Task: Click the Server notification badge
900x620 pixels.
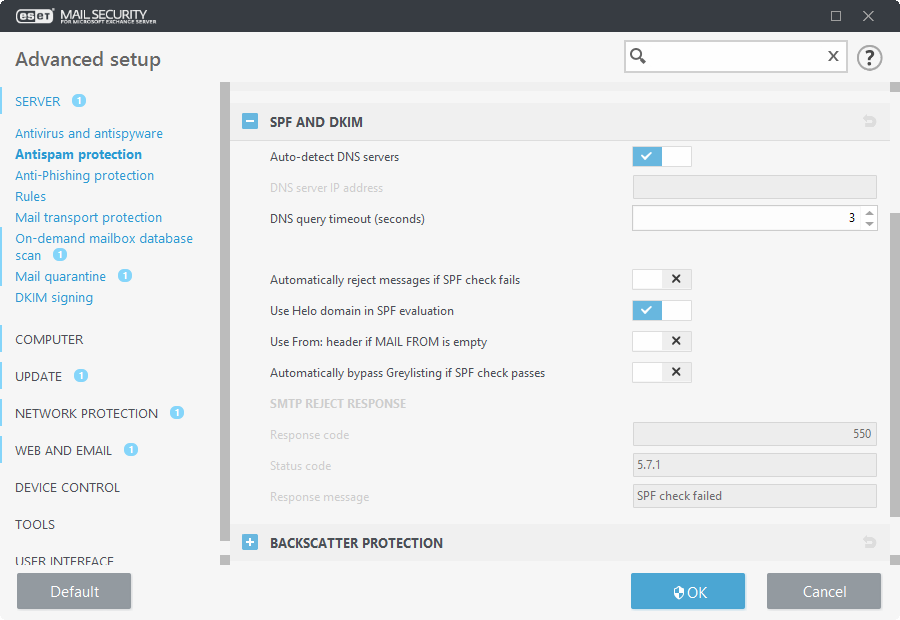Action: (x=79, y=101)
